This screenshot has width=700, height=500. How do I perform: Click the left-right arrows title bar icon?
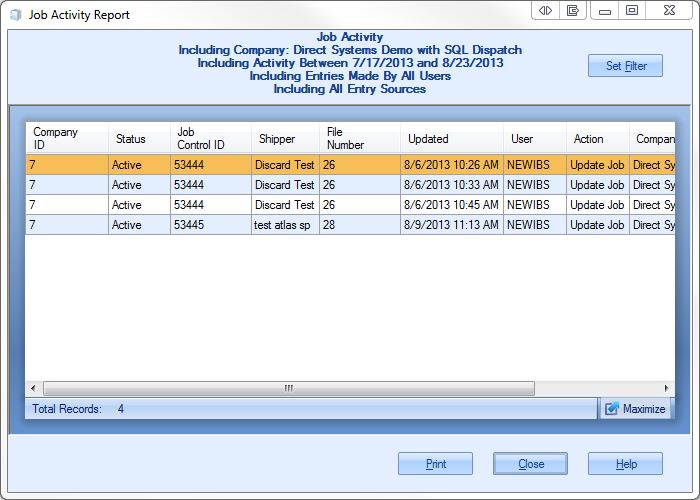(545, 11)
